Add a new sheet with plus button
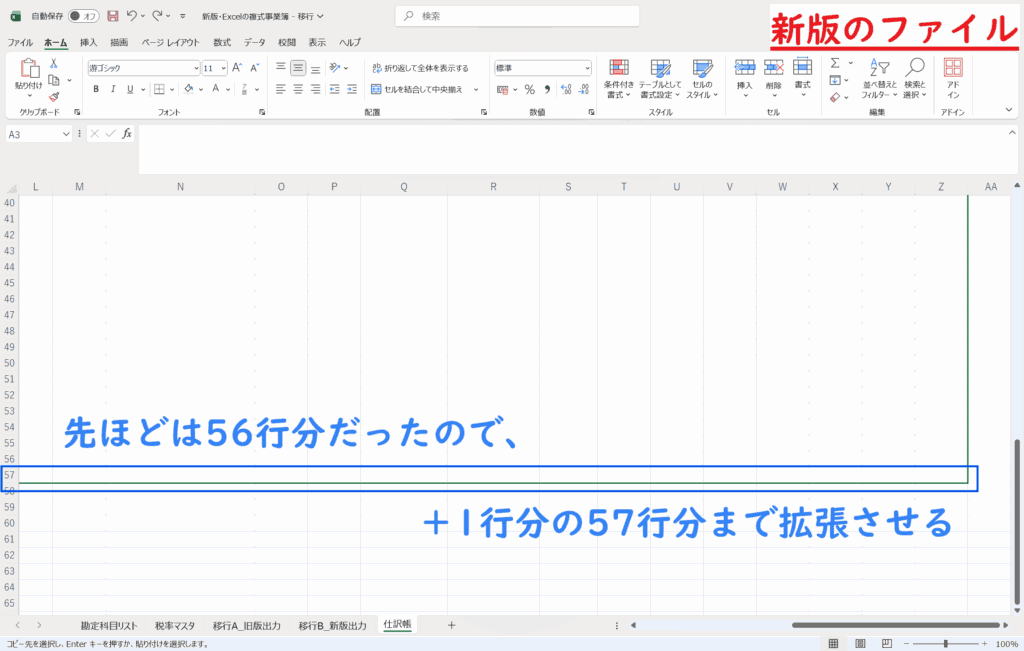This screenshot has width=1024, height=651. tap(451, 625)
